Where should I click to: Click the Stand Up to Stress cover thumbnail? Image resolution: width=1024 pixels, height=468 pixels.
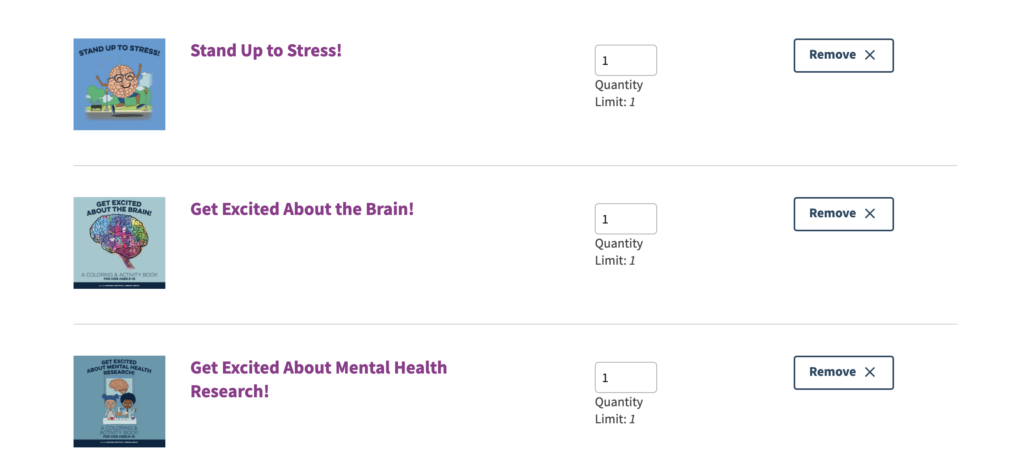pos(119,84)
